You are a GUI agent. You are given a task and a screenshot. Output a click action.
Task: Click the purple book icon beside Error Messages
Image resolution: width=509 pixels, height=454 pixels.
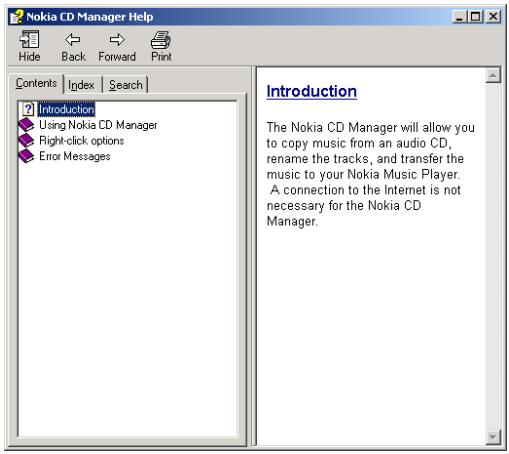(x=26, y=156)
